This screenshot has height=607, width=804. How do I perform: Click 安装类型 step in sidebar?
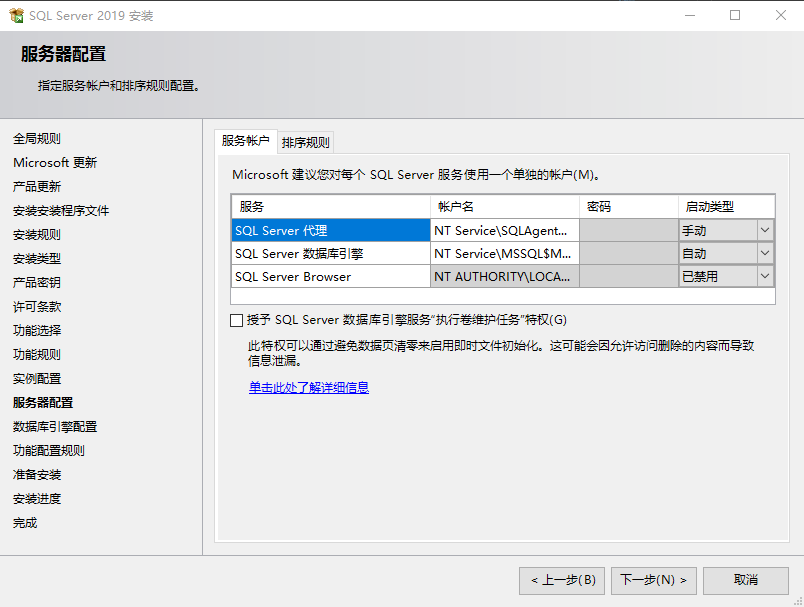(x=37, y=258)
